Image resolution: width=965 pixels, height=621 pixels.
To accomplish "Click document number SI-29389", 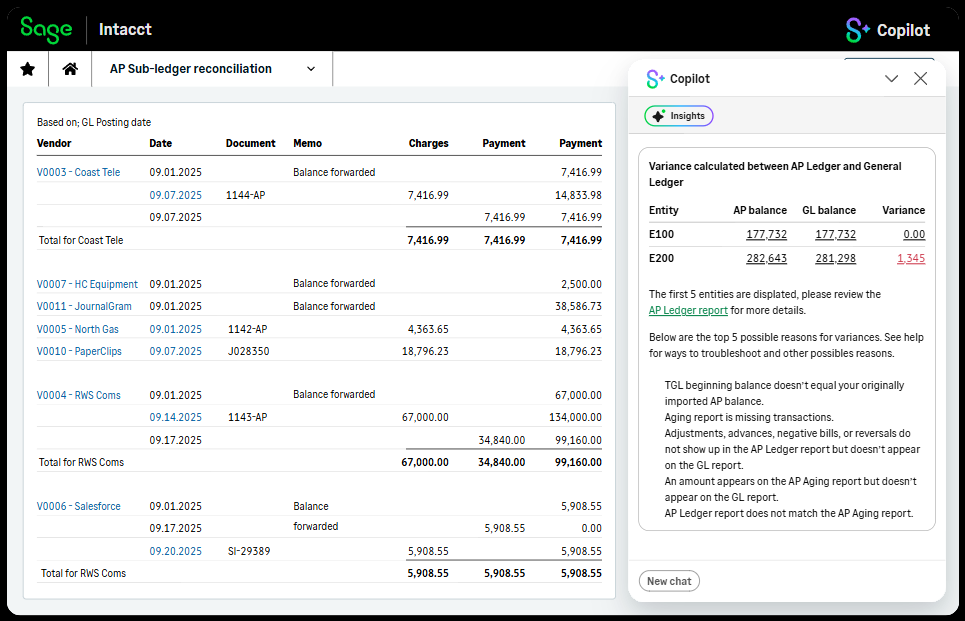I will point(249,551).
